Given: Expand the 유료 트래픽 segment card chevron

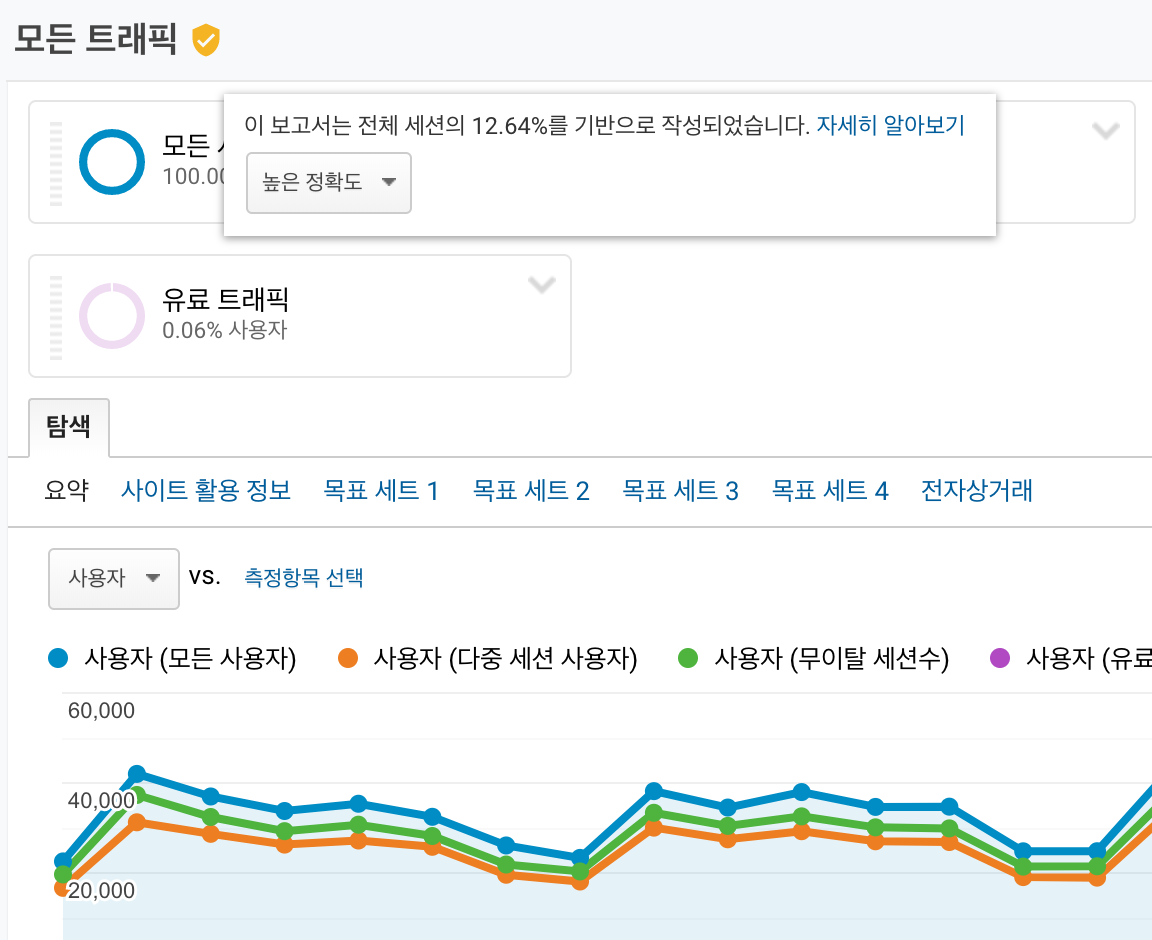Looking at the screenshot, I should point(542,285).
